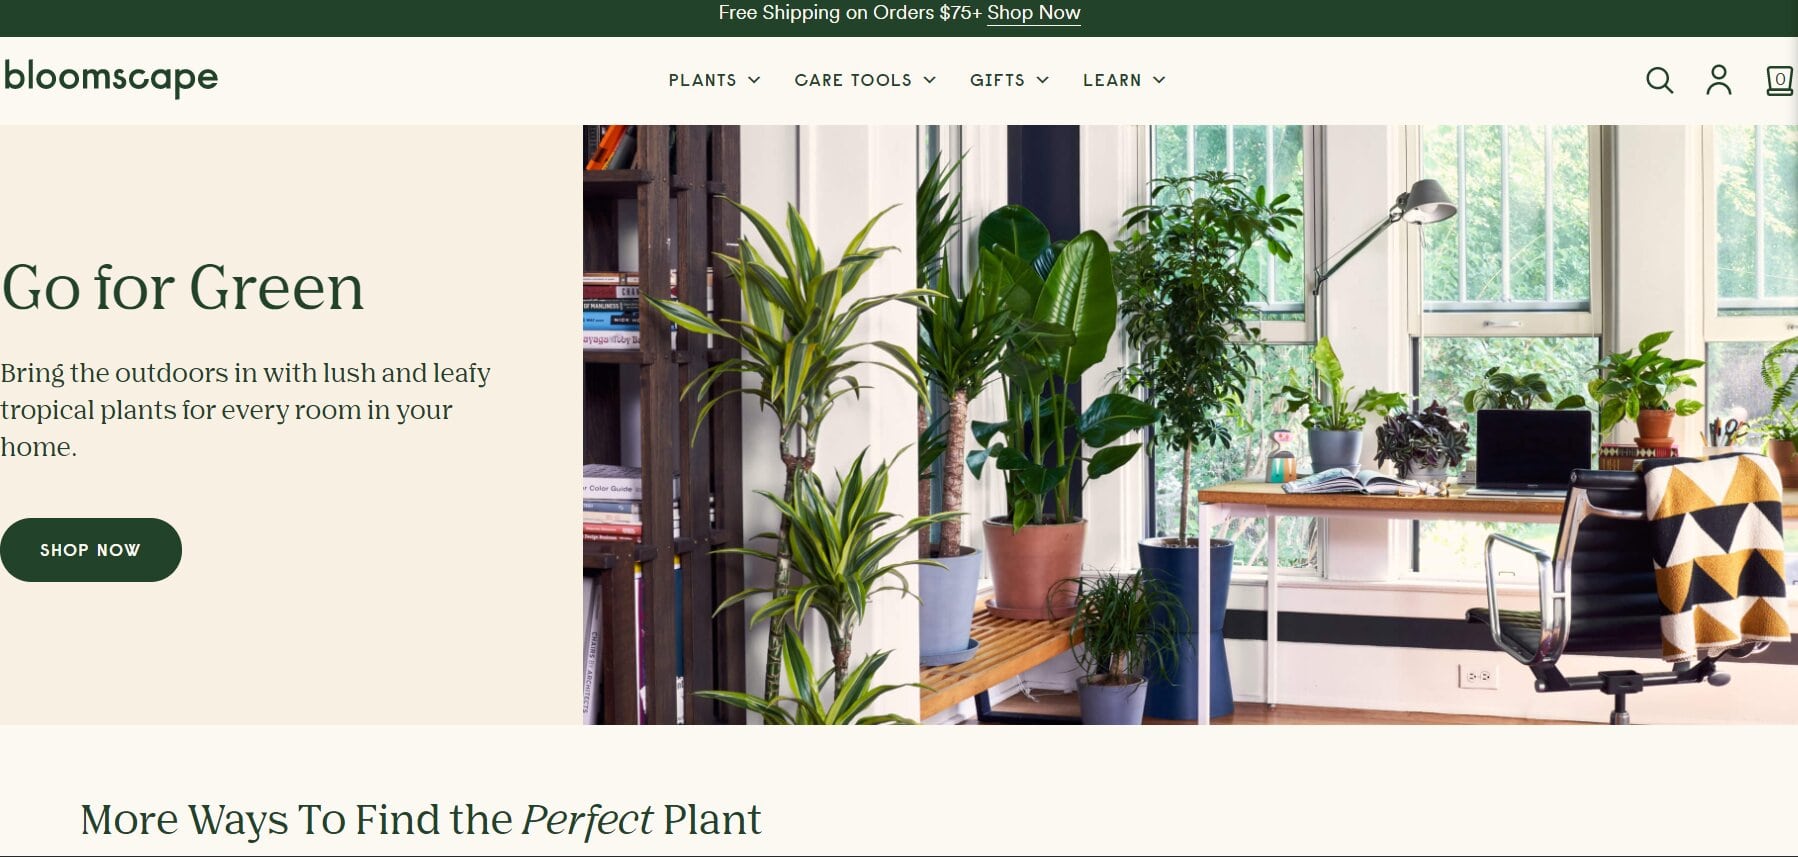
Task: Click the More Ways To Find heading
Action: coord(421,820)
